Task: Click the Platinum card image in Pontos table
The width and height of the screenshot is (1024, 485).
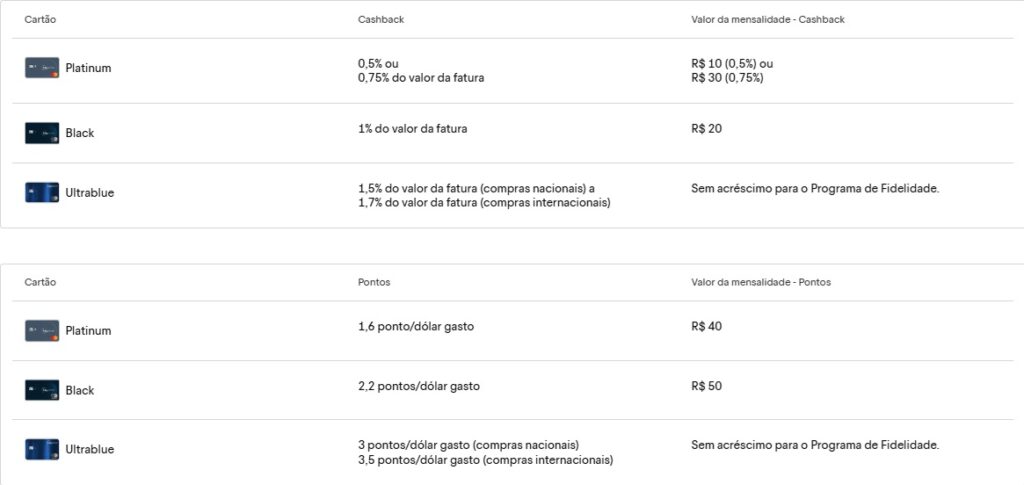Action: [42, 331]
